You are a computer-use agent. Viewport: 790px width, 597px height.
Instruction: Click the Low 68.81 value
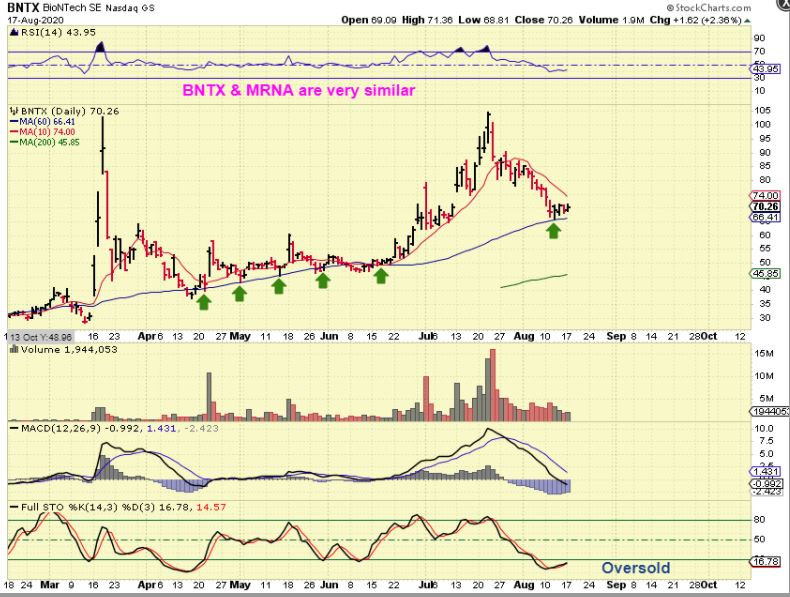point(484,20)
